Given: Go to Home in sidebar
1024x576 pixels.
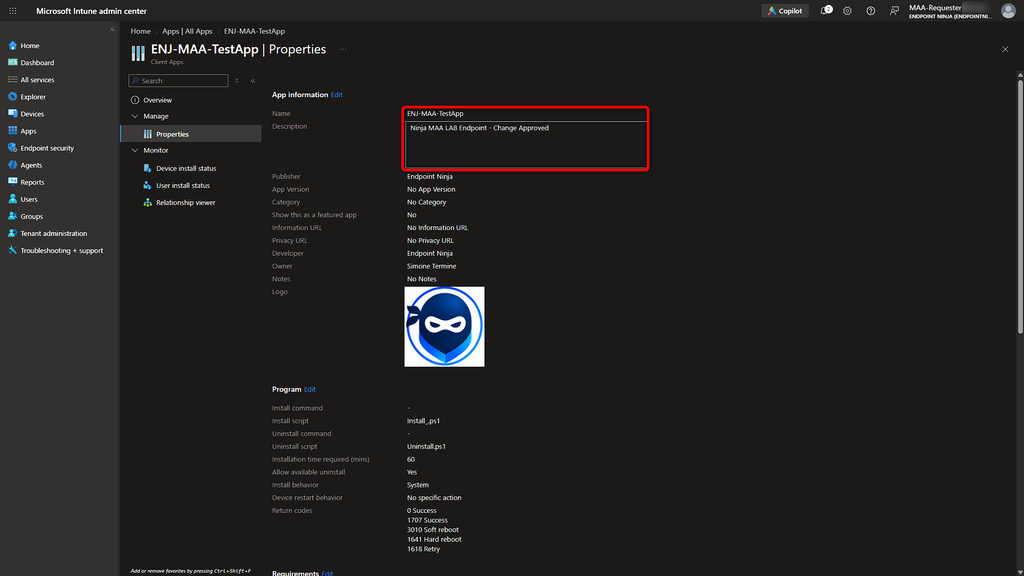Looking at the screenshot, I should tap(29, 46).
